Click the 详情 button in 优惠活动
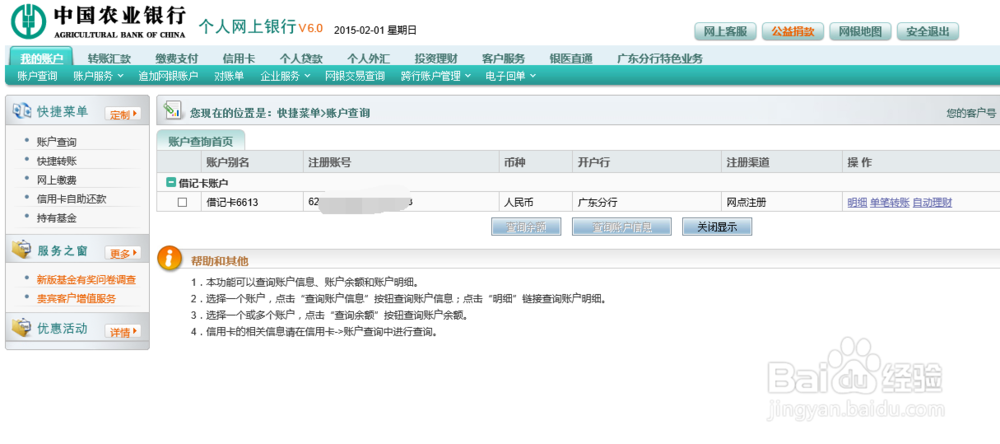This screenshot has width=1000, height=444. (x=122, y=332)
